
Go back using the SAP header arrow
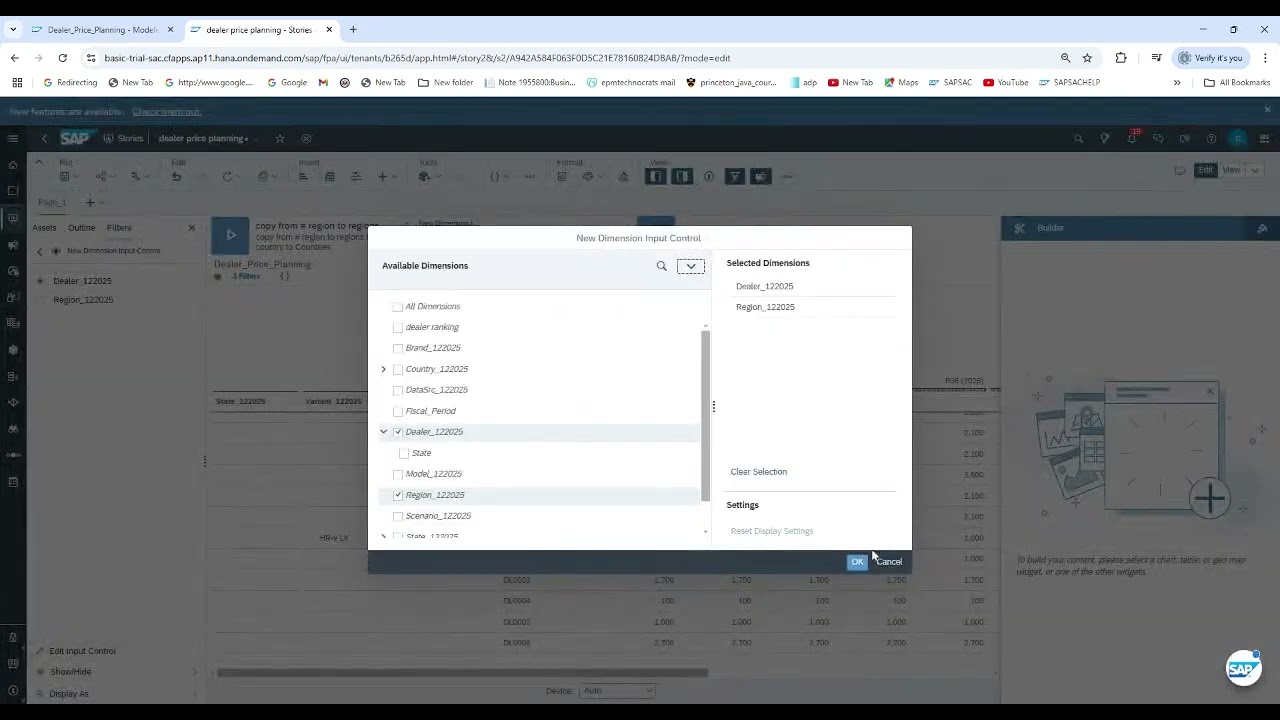(44, 139)
